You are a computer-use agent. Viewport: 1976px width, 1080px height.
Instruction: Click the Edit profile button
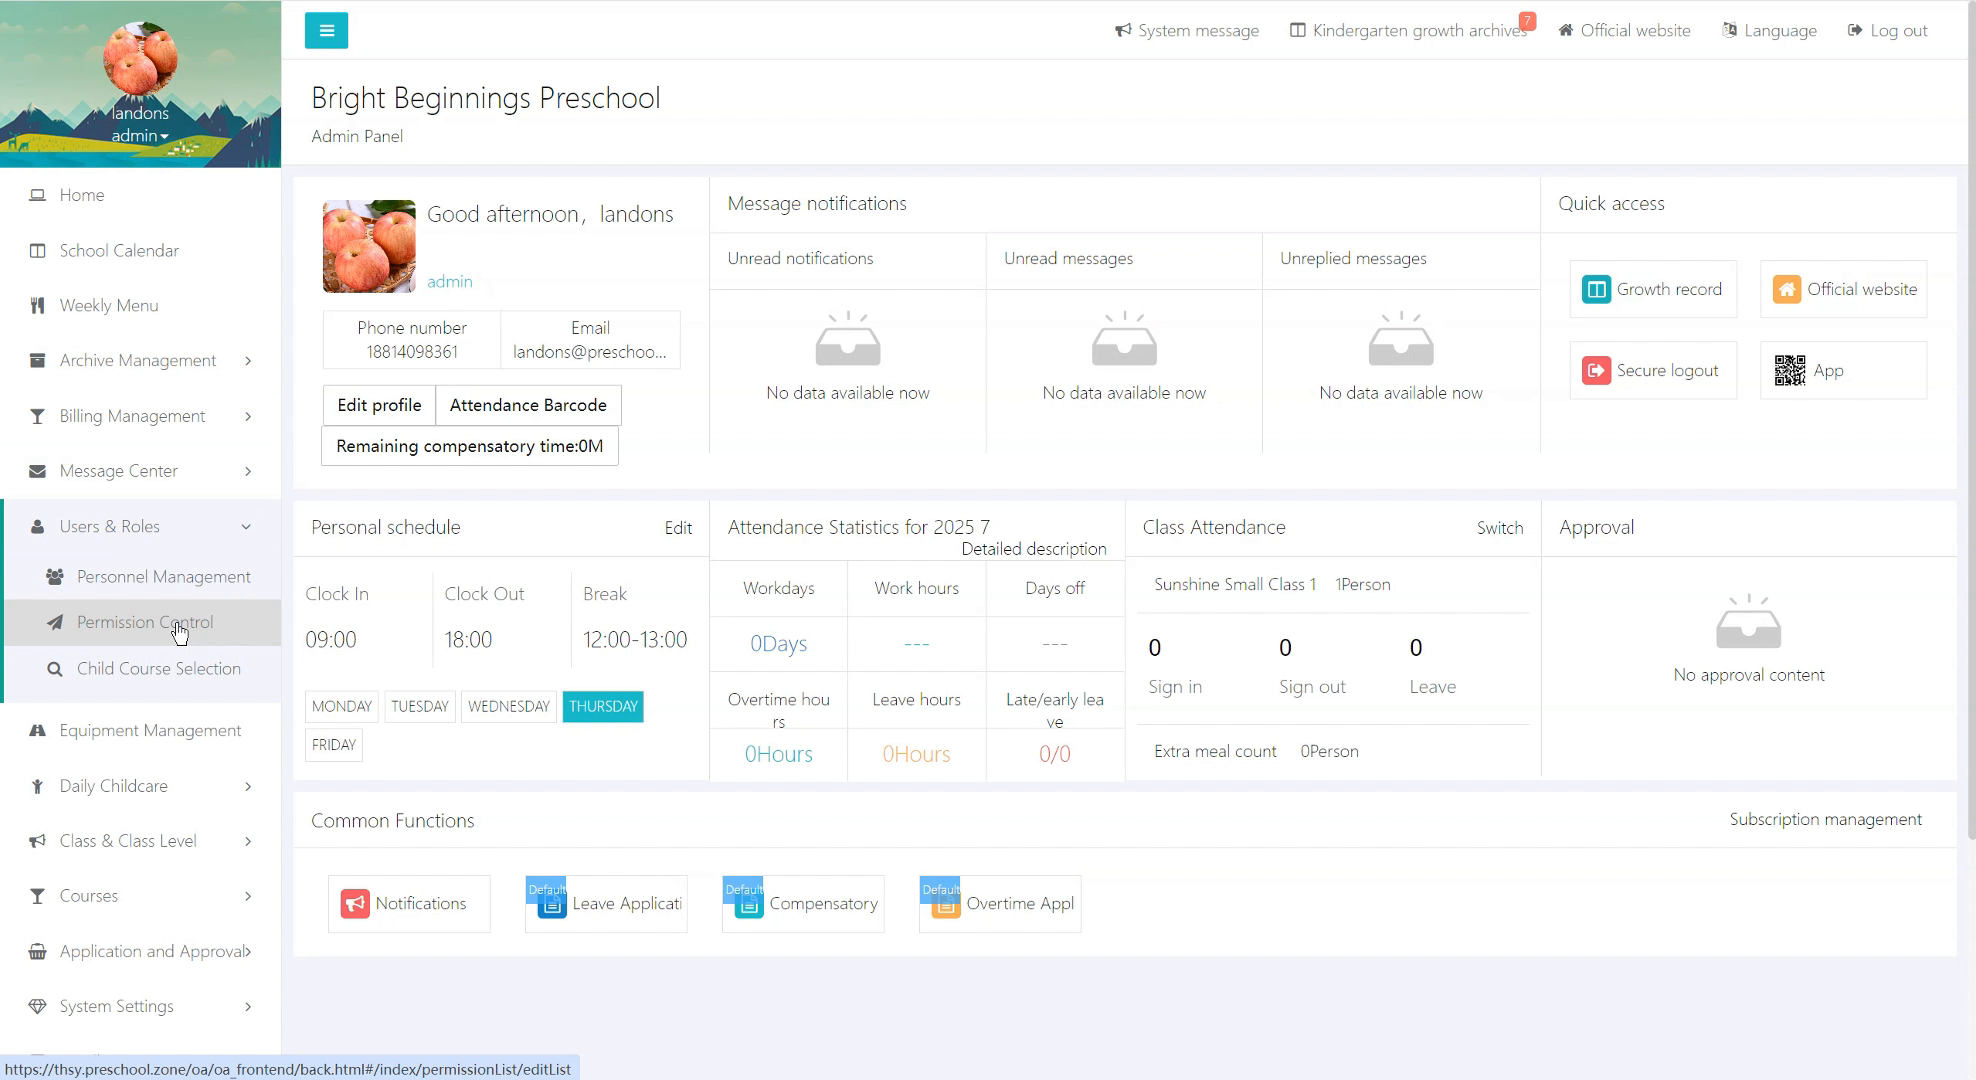pos(379,405)
